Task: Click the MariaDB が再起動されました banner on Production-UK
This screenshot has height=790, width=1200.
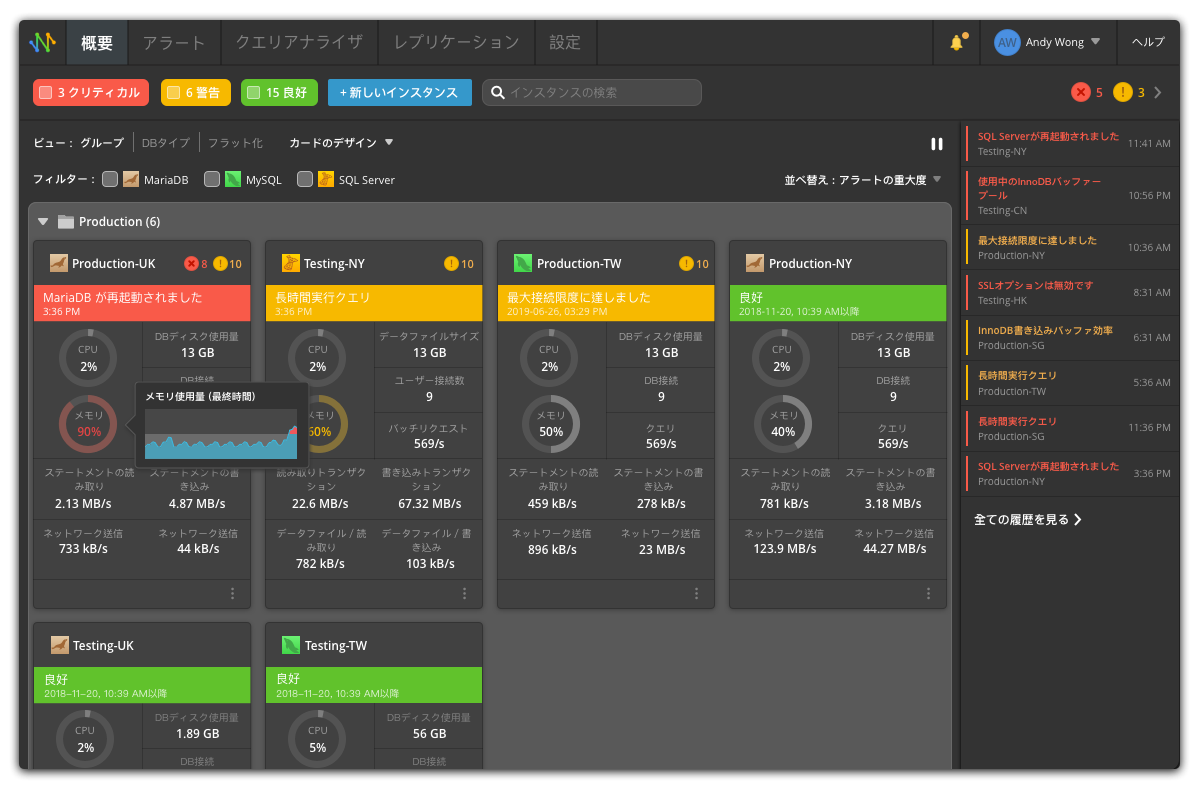Action: (x=142, y=303)
